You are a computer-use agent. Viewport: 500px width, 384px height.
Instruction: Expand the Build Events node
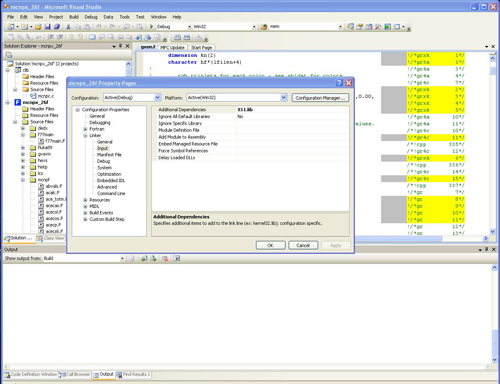click(85, 213)
